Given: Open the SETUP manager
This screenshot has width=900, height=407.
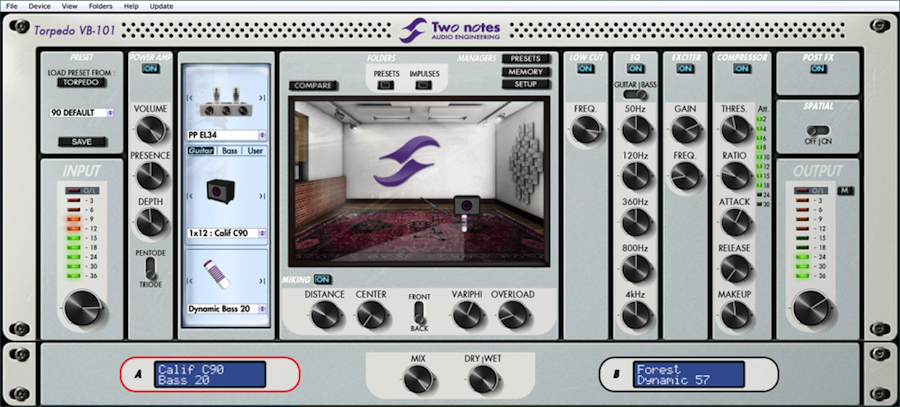Looking at the screenshot, I should (525, 84).
